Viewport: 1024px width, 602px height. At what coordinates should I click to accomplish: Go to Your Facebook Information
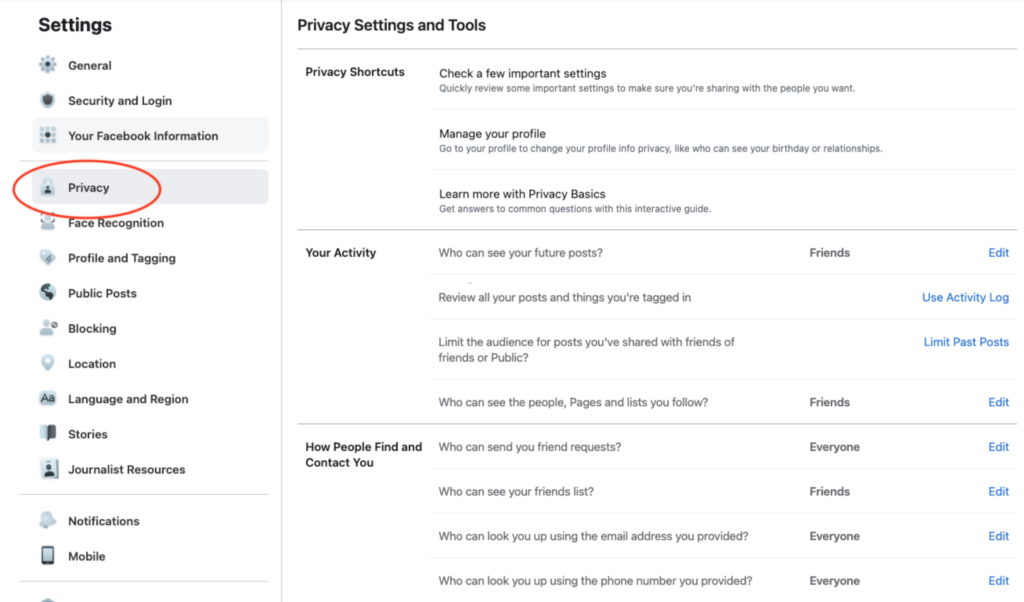pyautogui.click(x=150, y=136)
